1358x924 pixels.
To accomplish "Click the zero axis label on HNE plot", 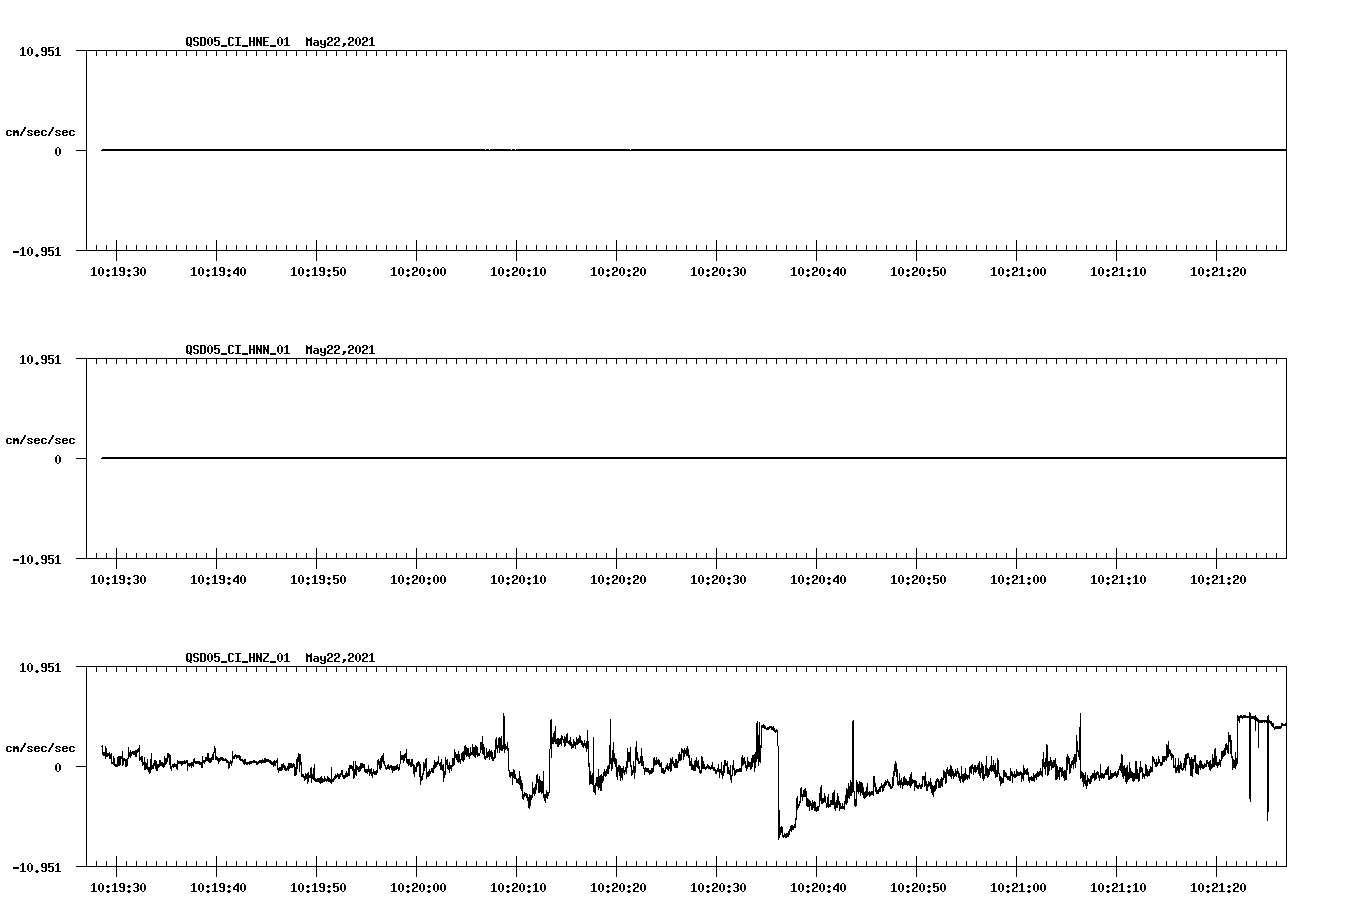I will tap(58, 151).
